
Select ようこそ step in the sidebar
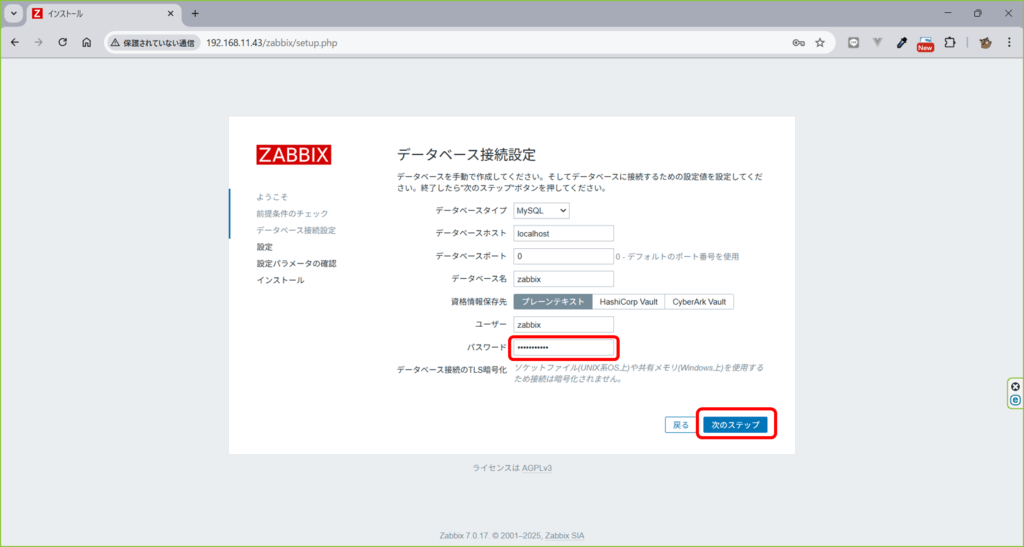[272, 196]
